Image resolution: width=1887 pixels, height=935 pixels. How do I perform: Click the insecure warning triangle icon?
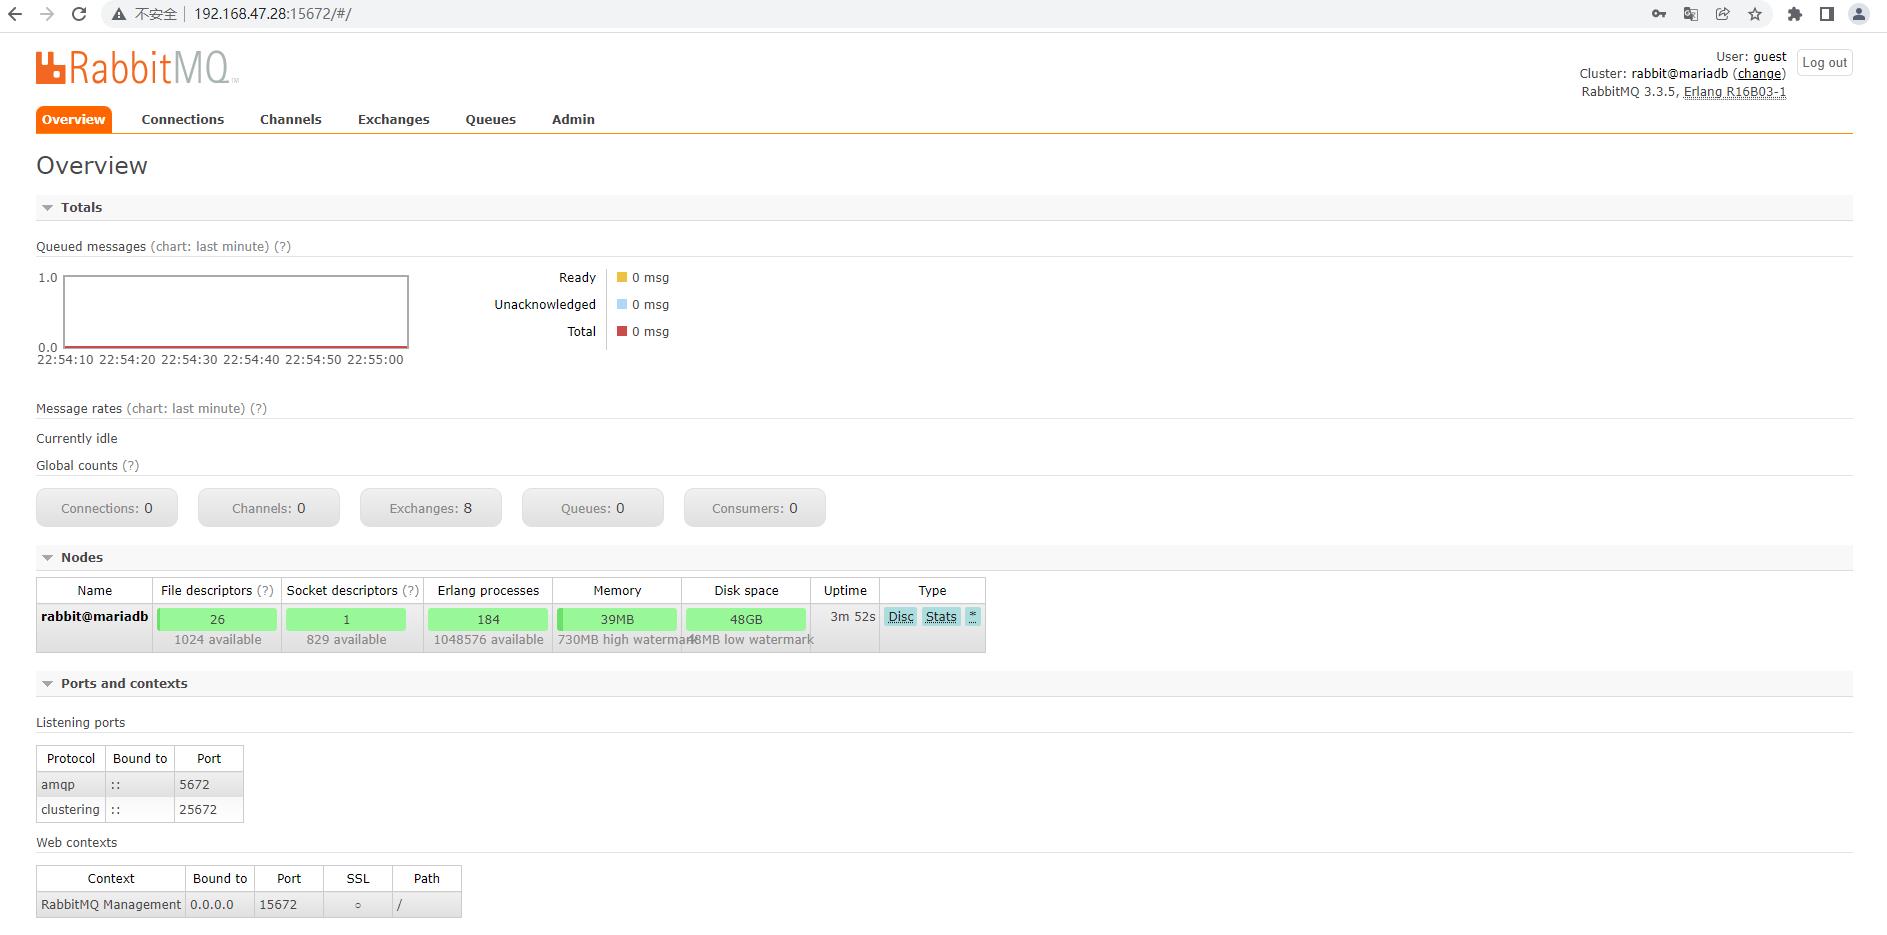(119, 14)
